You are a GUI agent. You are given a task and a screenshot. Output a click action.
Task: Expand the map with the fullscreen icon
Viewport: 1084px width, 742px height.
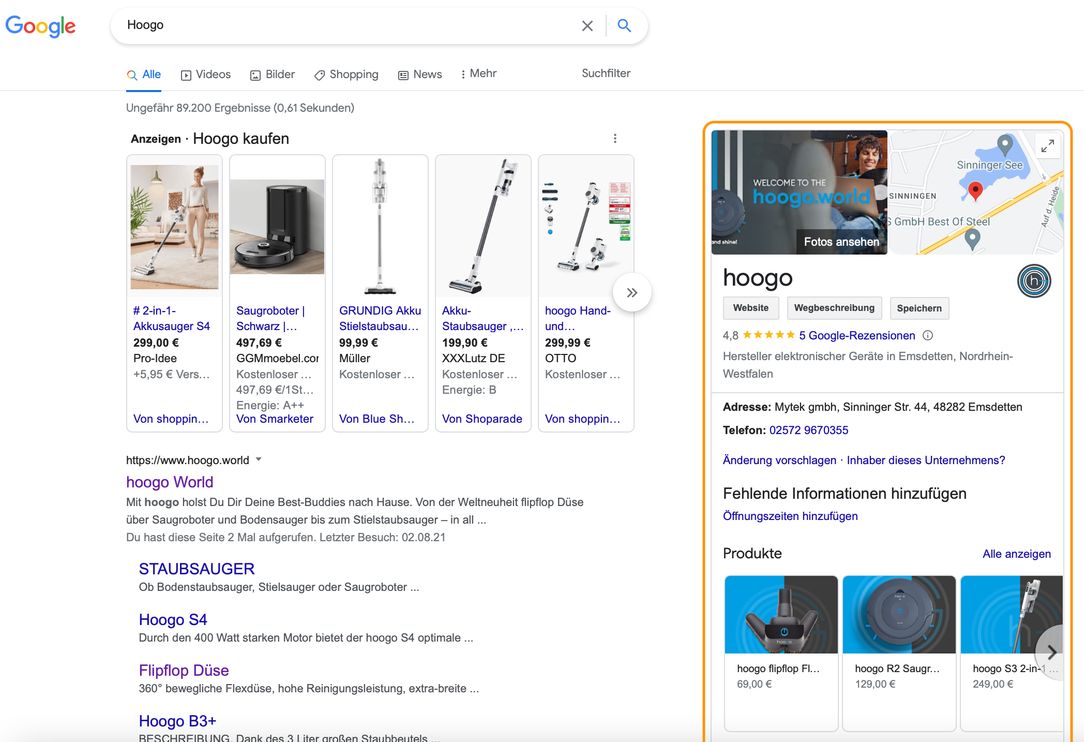pyautogui.click(x=1047, y=146)
